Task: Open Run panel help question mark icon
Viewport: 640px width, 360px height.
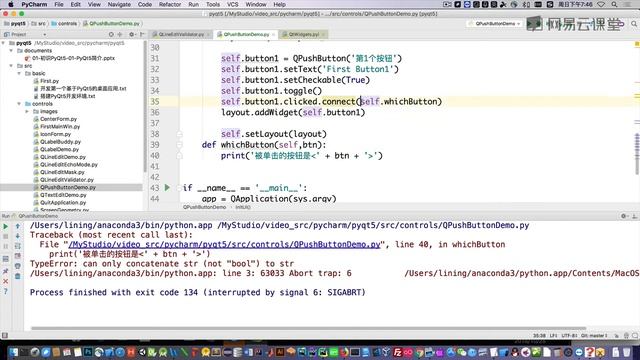Action: click(x=6, y=291)
